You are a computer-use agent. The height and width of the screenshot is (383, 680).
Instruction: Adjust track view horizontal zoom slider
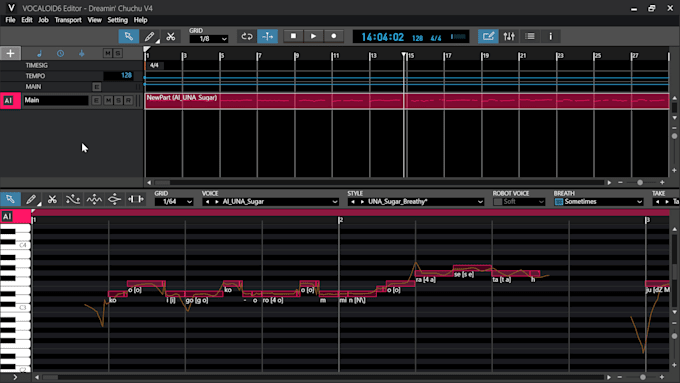tap(640, 183)
